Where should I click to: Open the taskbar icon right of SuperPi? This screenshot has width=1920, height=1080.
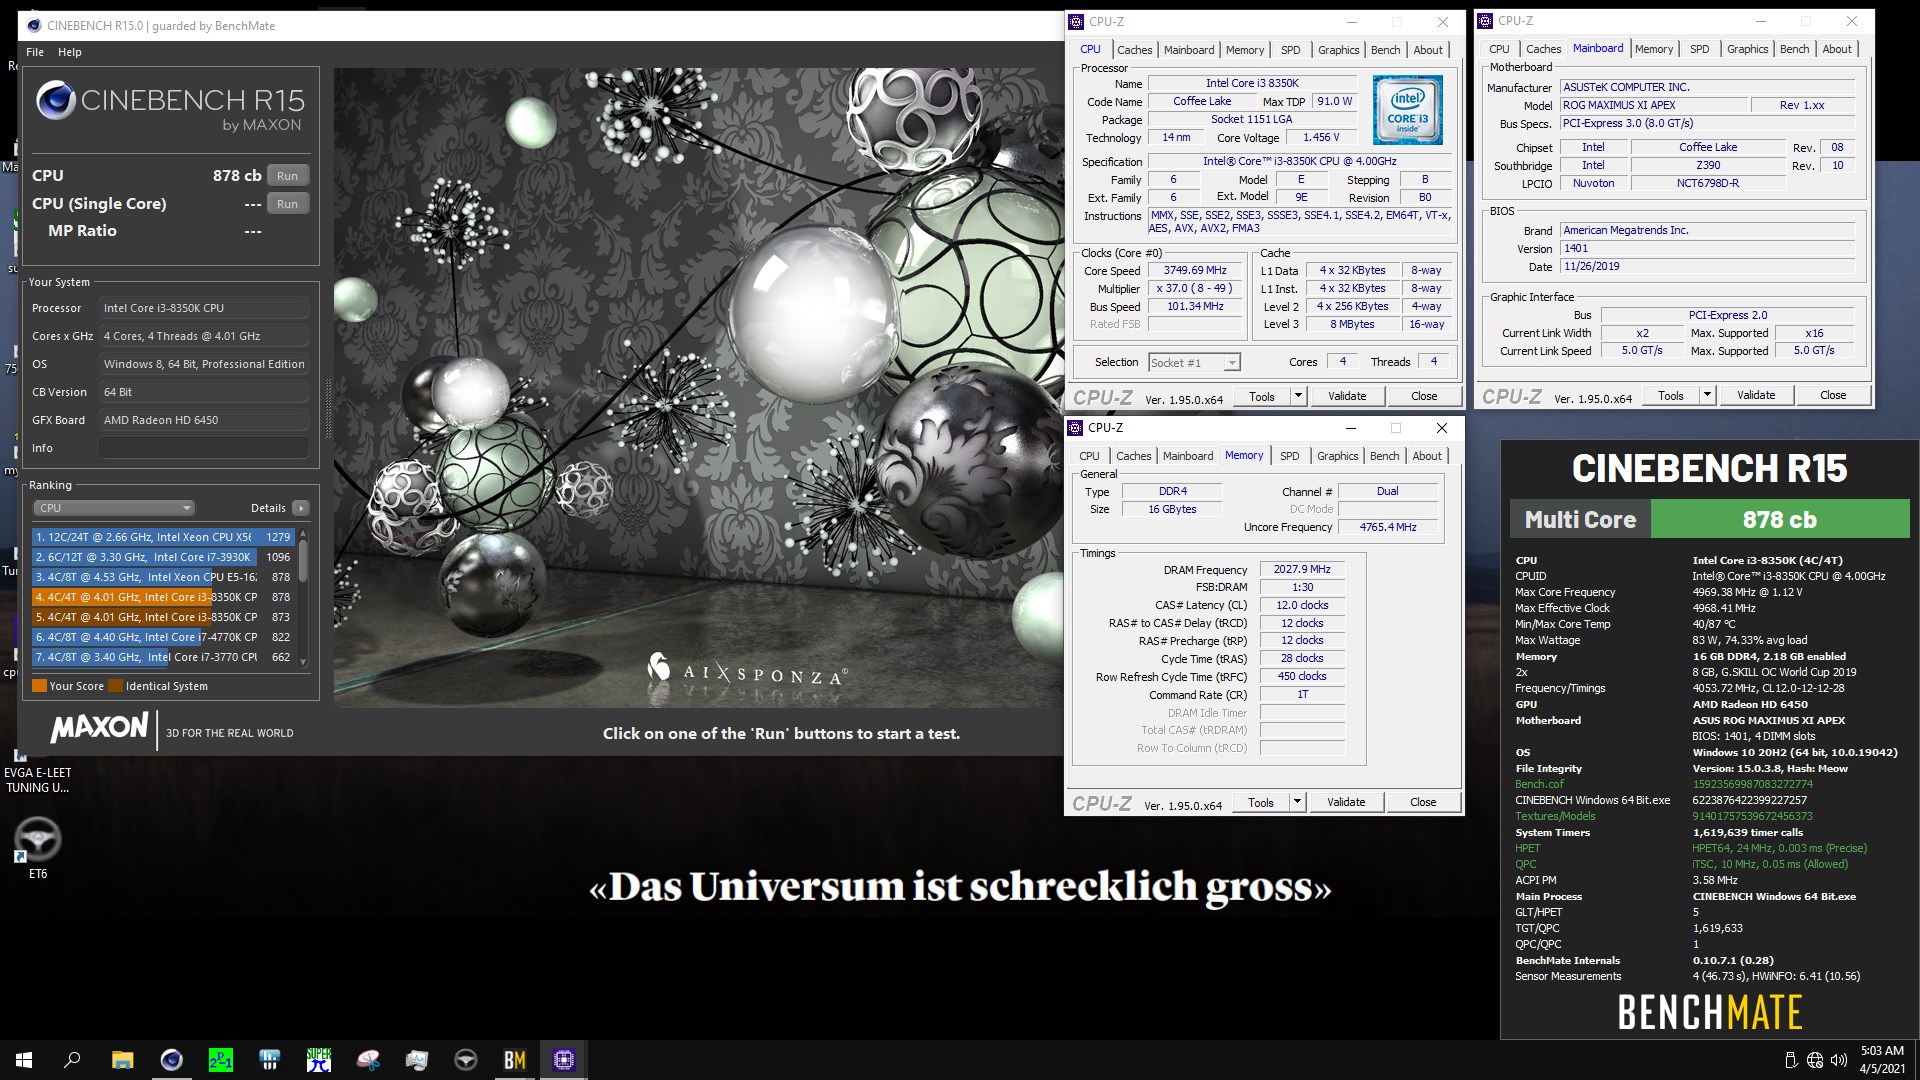pos(367,1060)
